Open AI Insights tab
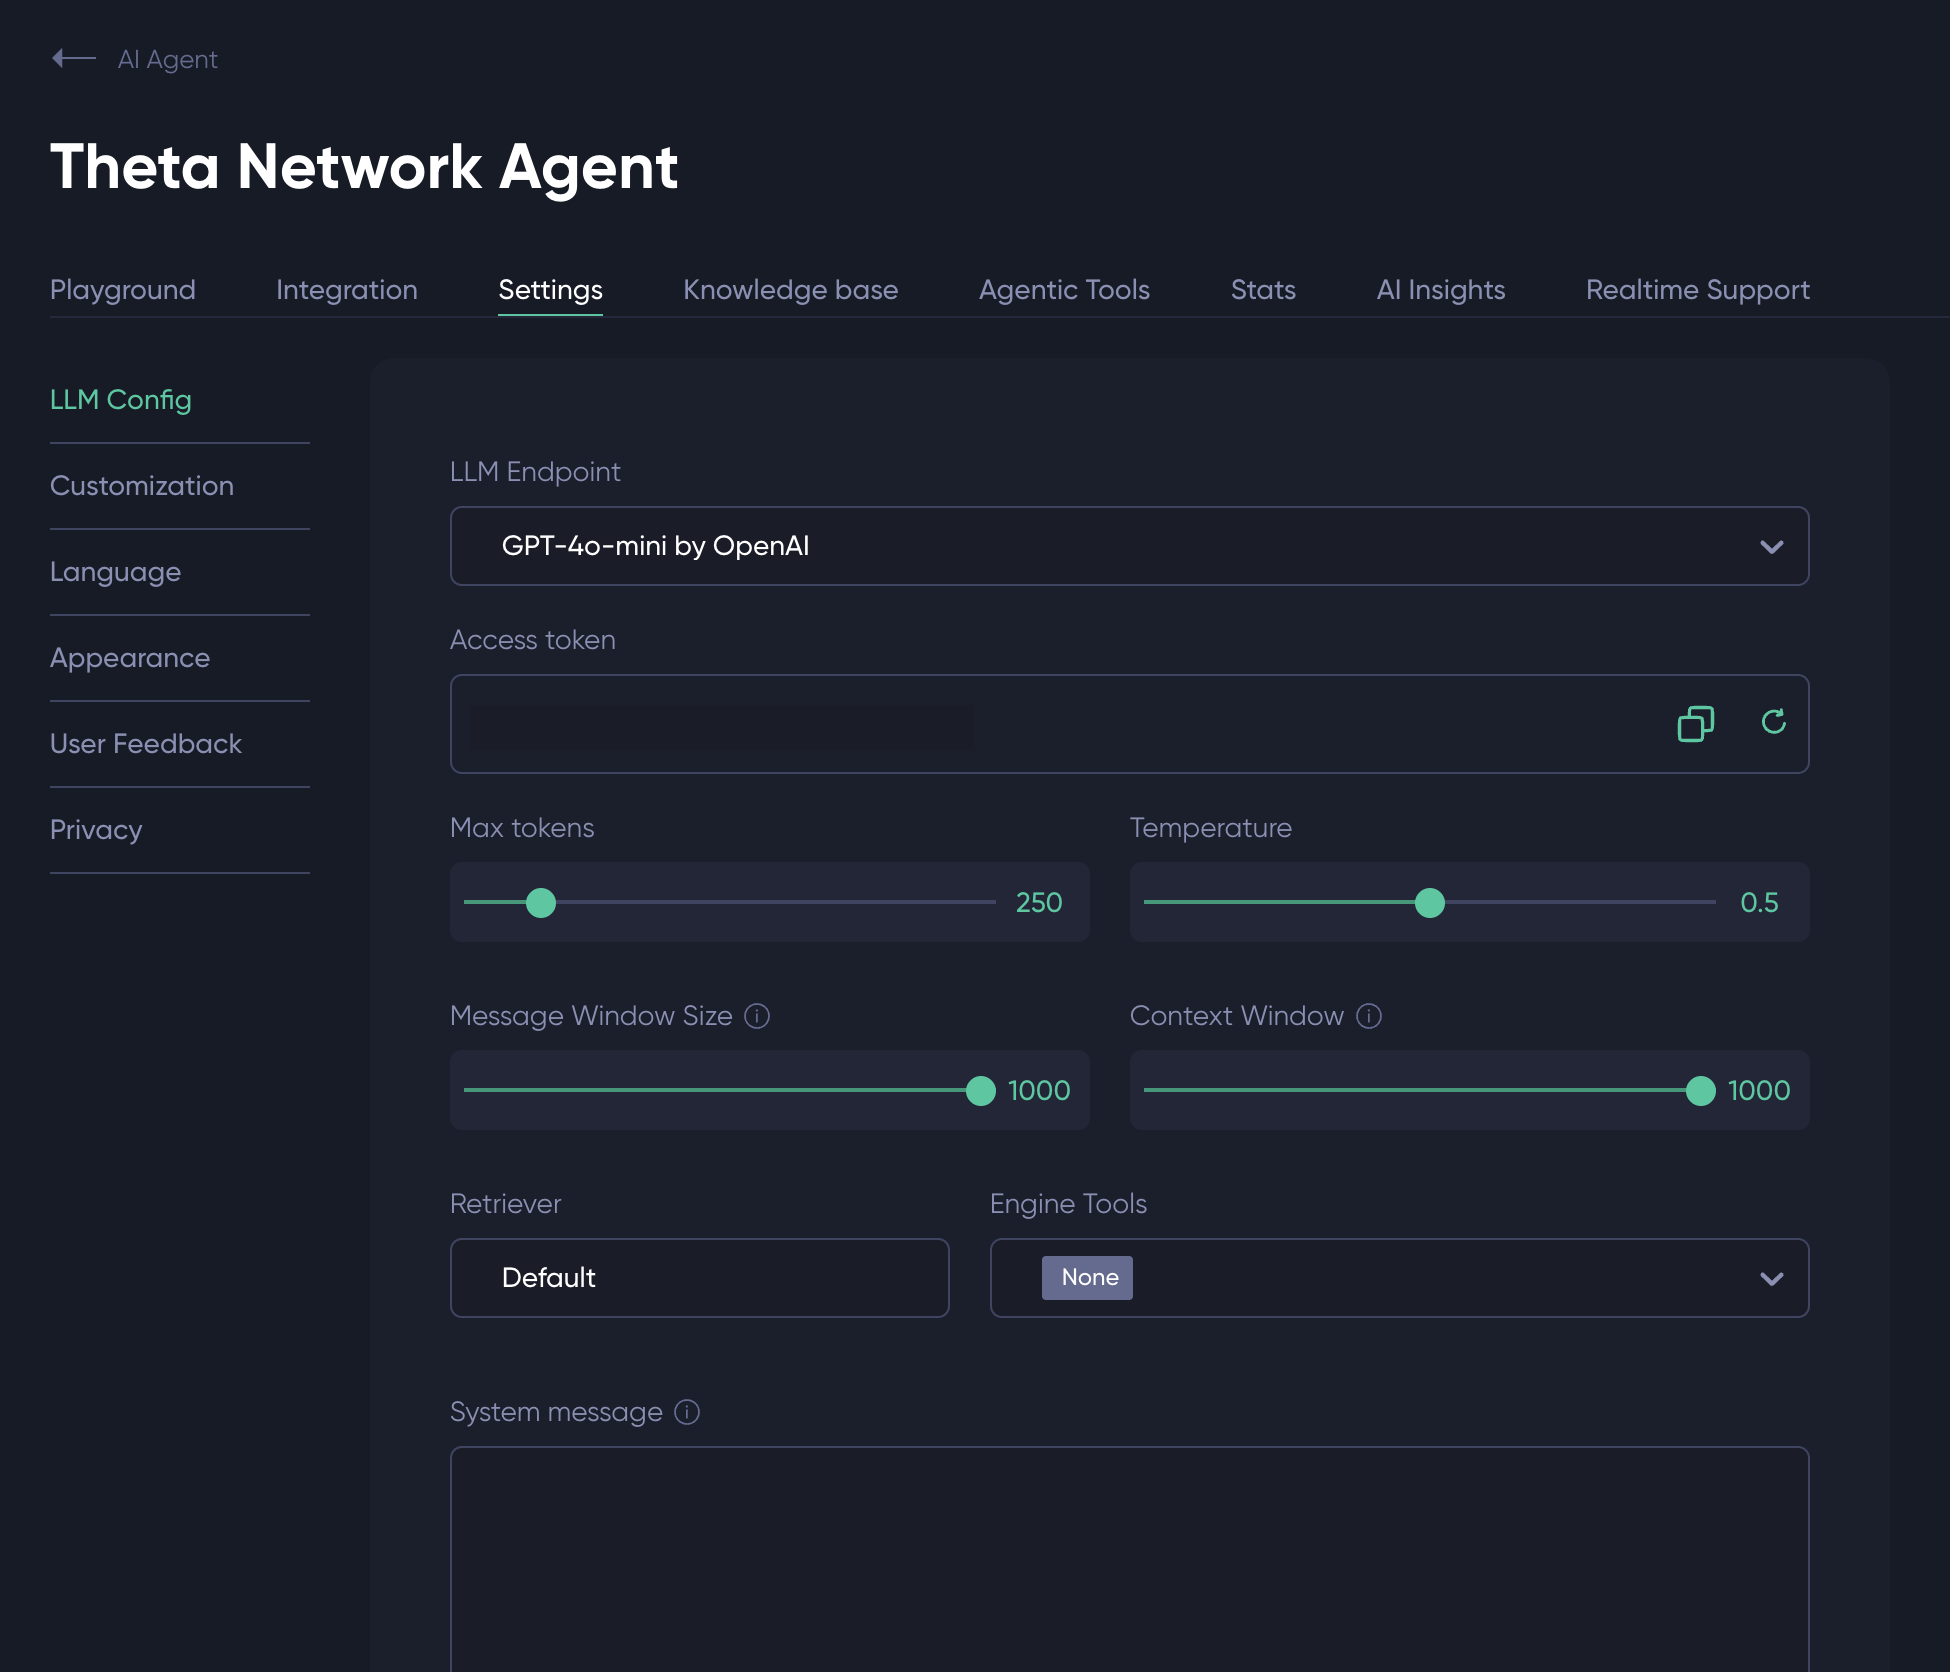1950x1672 pixels. [x=1440, y=290]
